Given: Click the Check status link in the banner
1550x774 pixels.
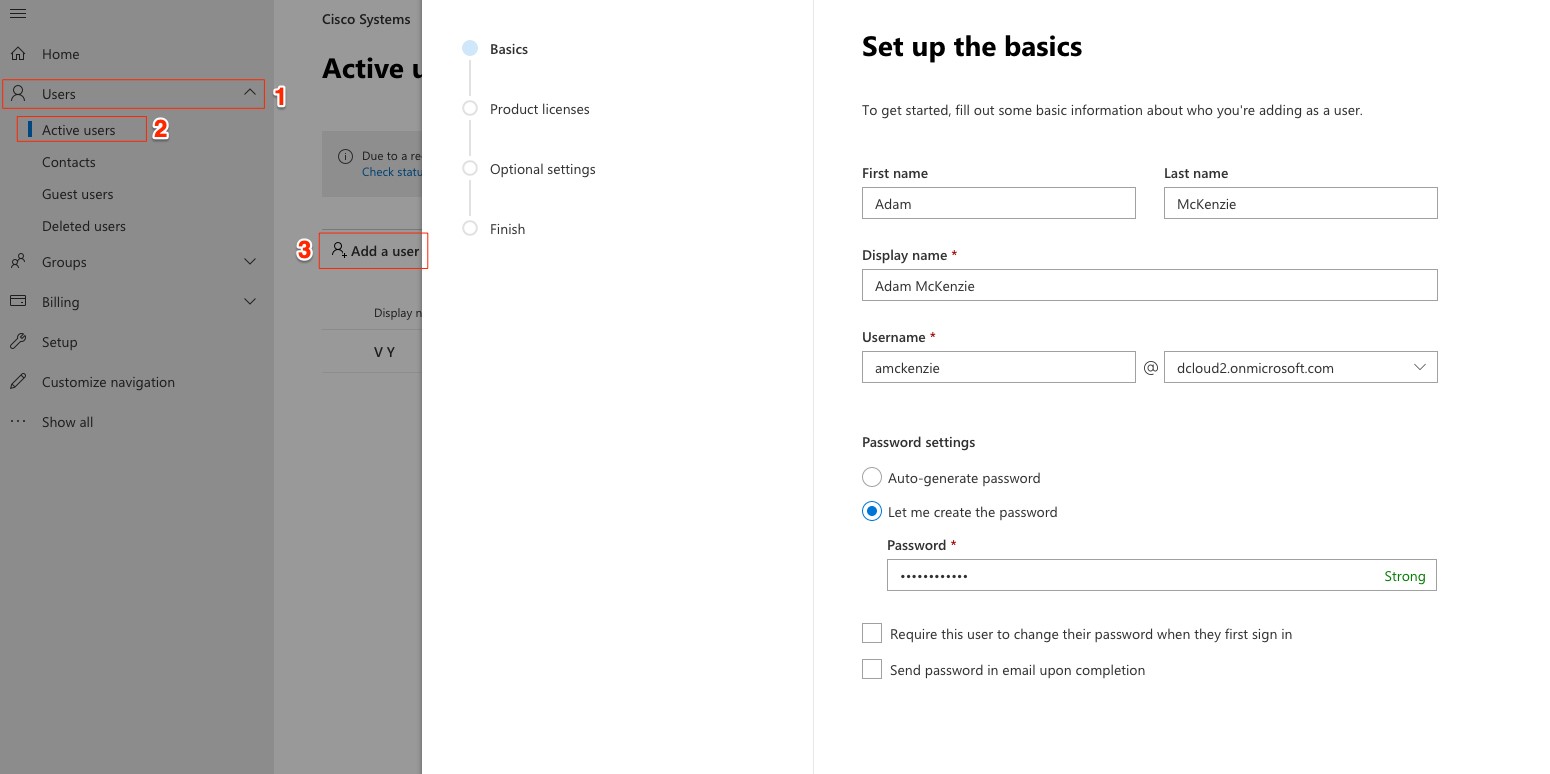Looking at the screenshot, I should tap(392, 172).
